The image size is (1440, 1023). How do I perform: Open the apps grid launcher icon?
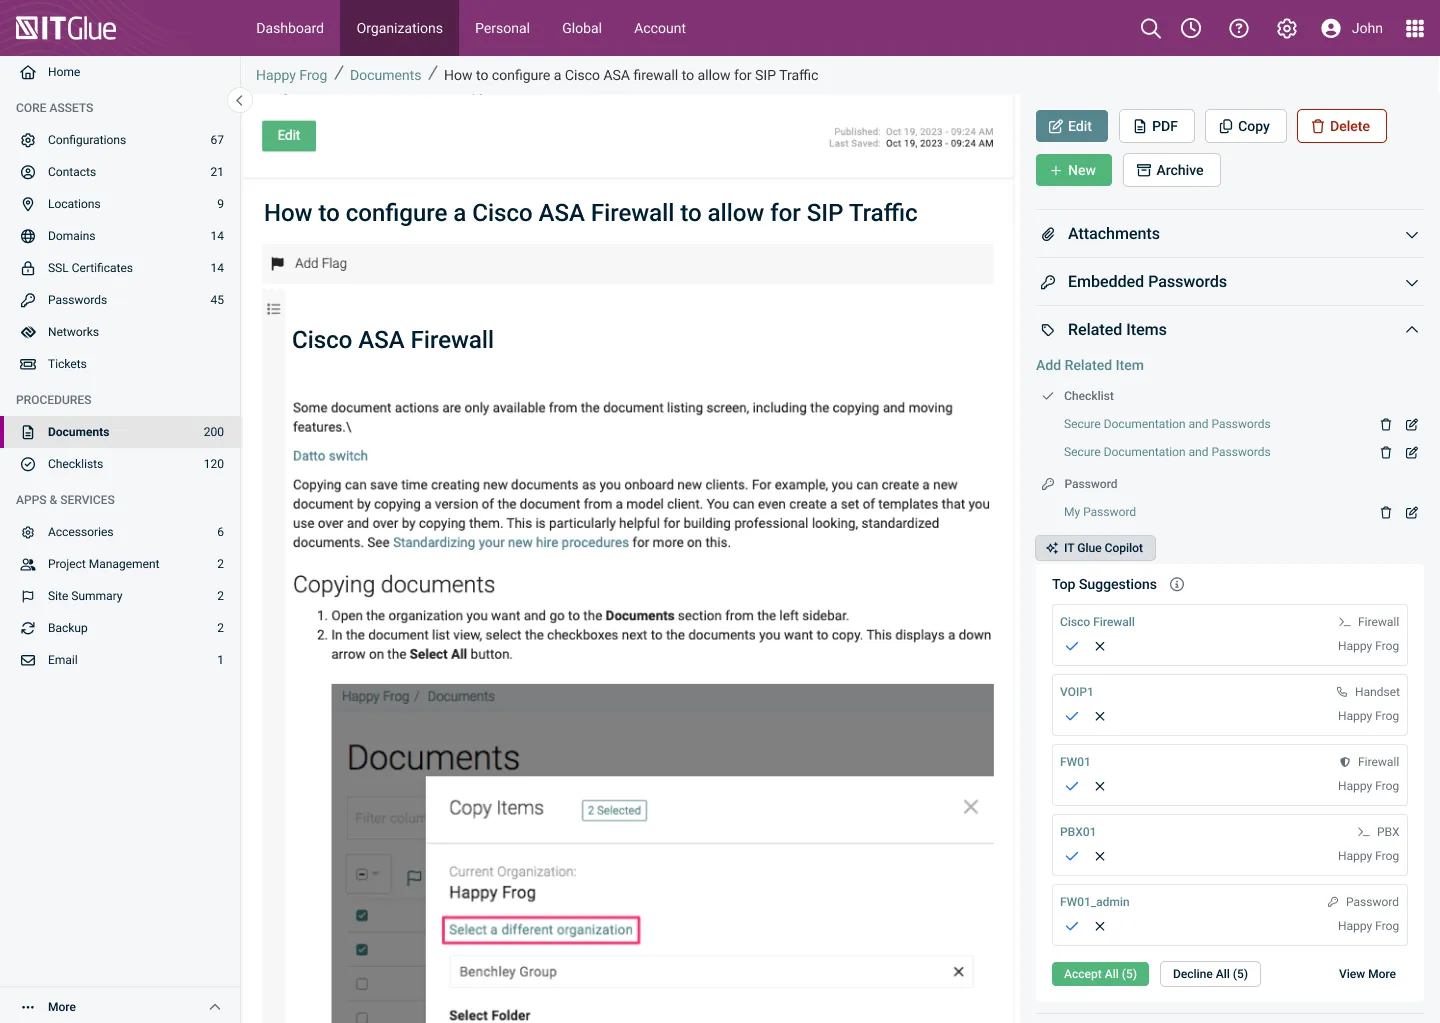click(x=1415, y=28)
